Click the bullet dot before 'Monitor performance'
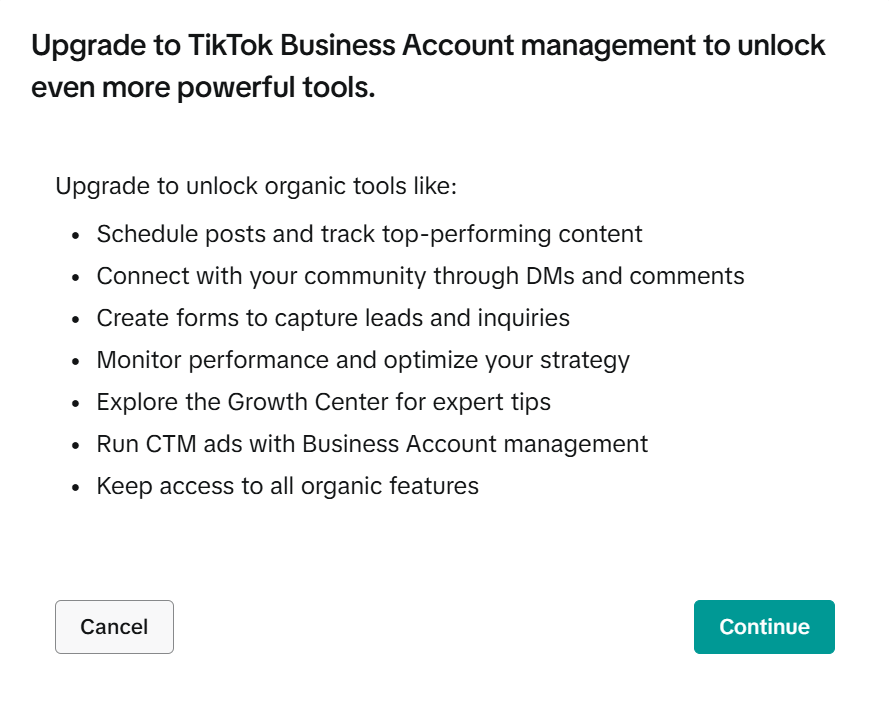 (x=76, y=362)
